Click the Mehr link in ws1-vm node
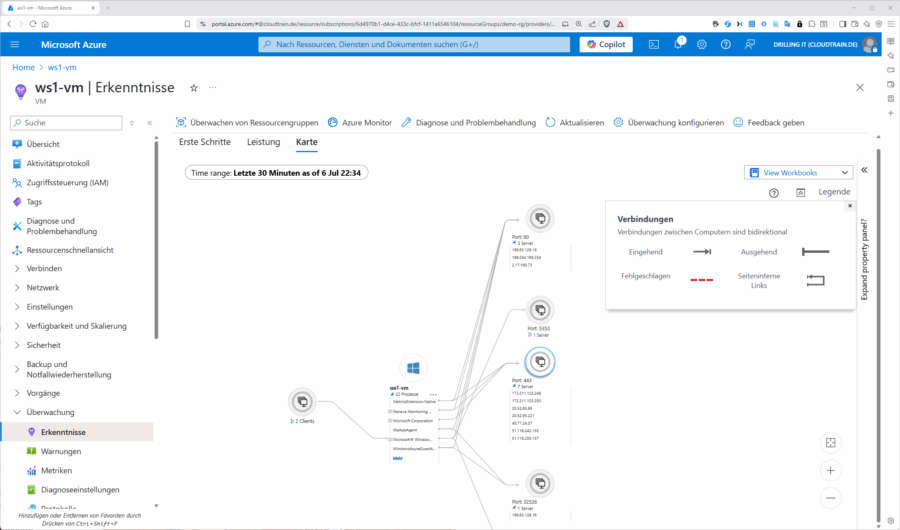The height and width of the screenshot is (530, 900). click(x=397, y=458)
